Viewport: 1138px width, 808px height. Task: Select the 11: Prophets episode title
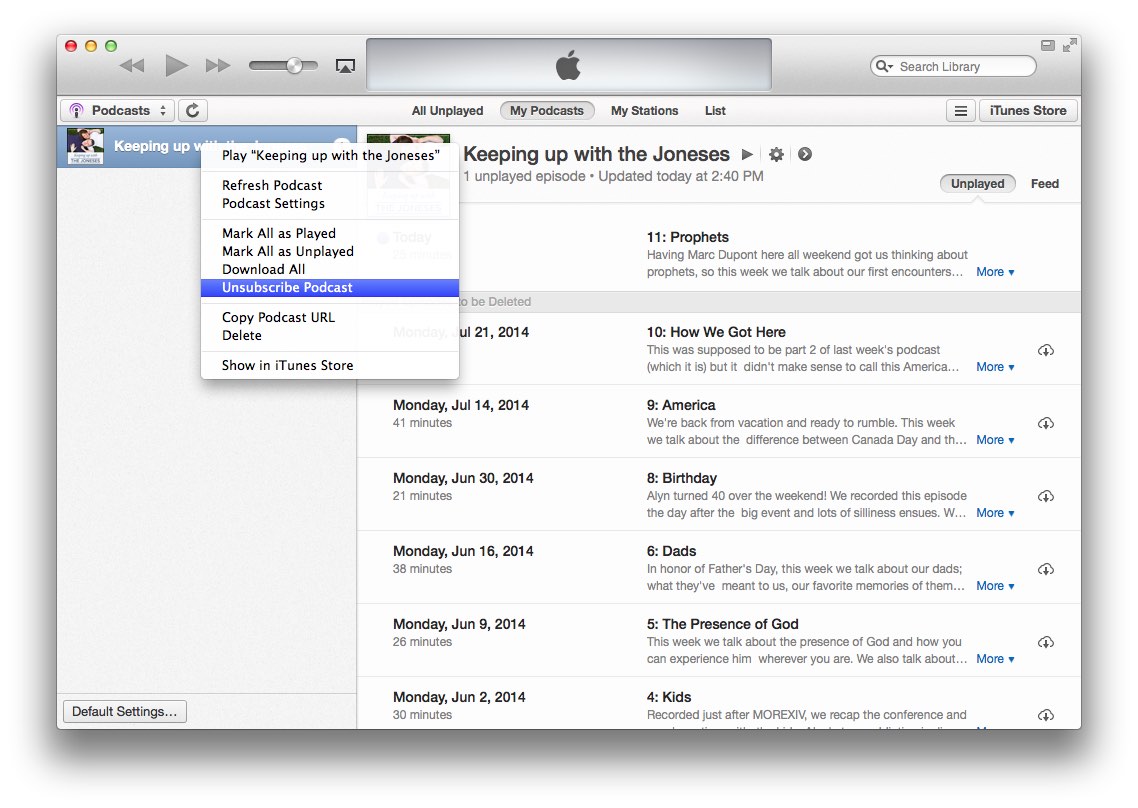click(687, 237)
